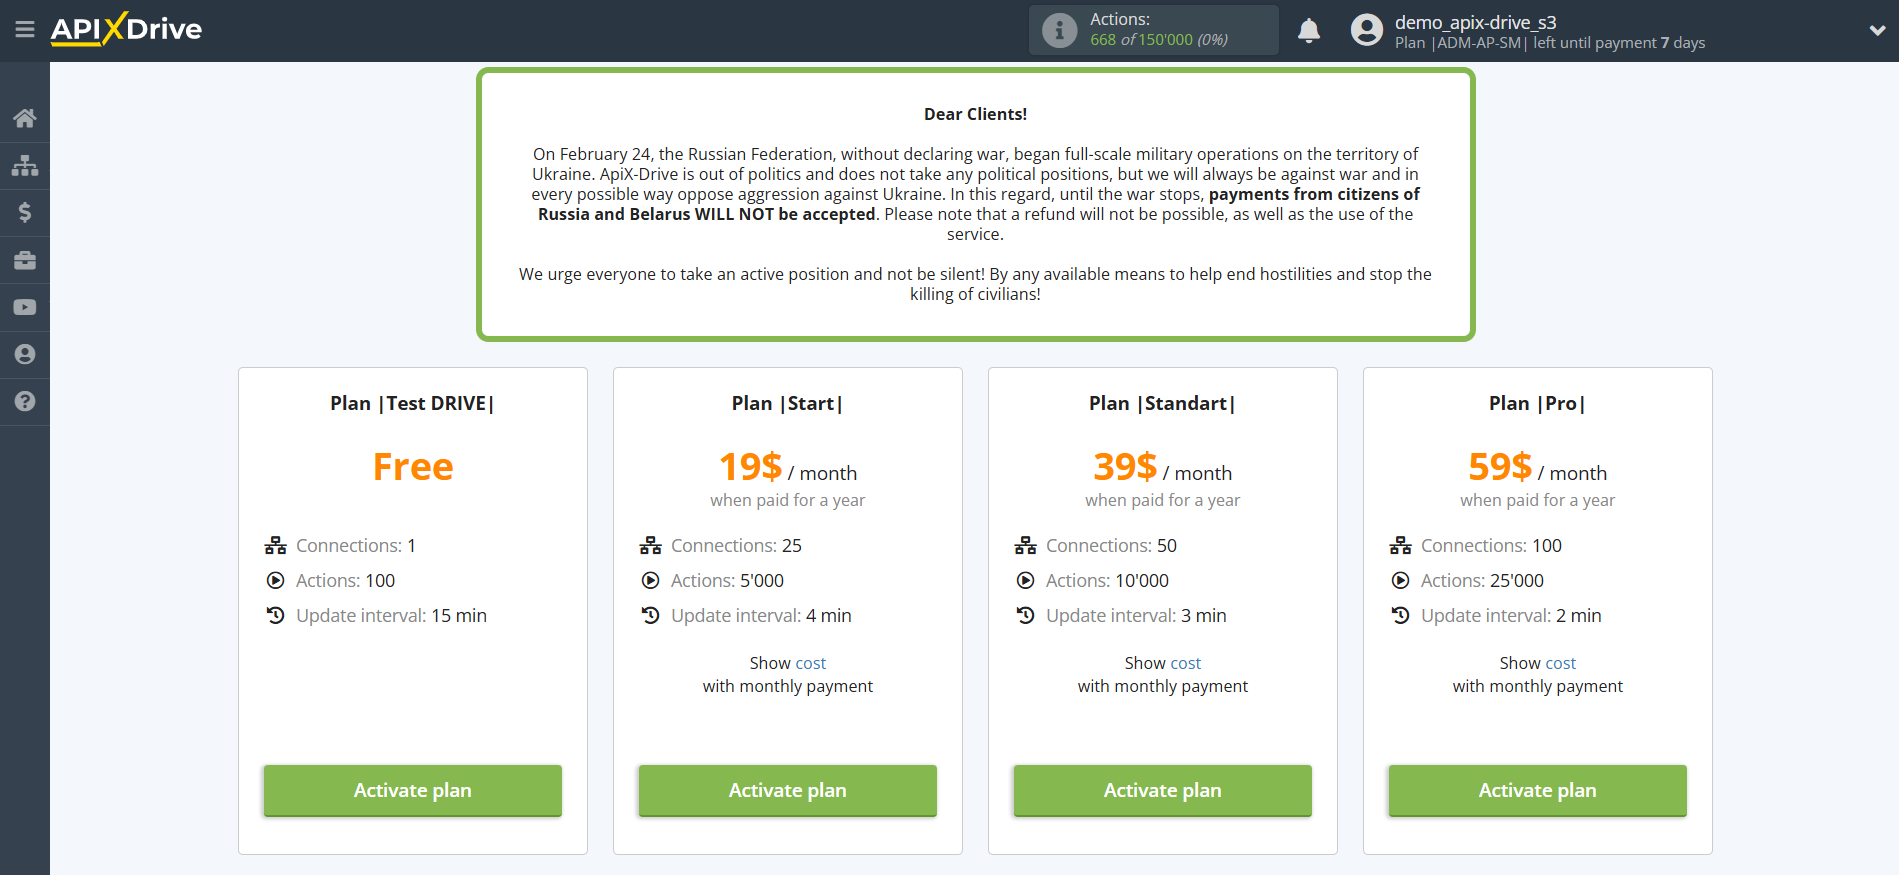Open billing dollar icon in sidebar
The width and height of the screenshot is (1899, 875).
coord(25,212)
